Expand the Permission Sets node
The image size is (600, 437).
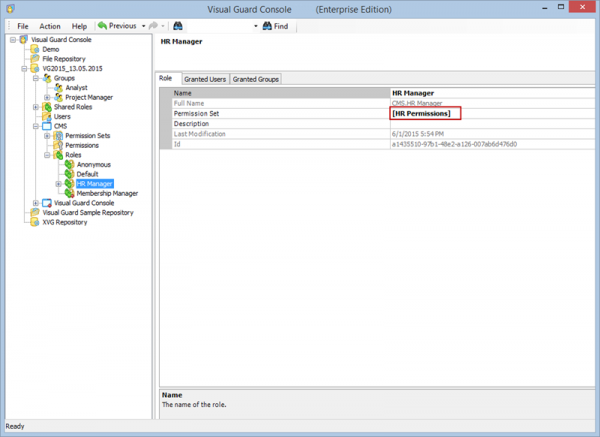(47, 135)
